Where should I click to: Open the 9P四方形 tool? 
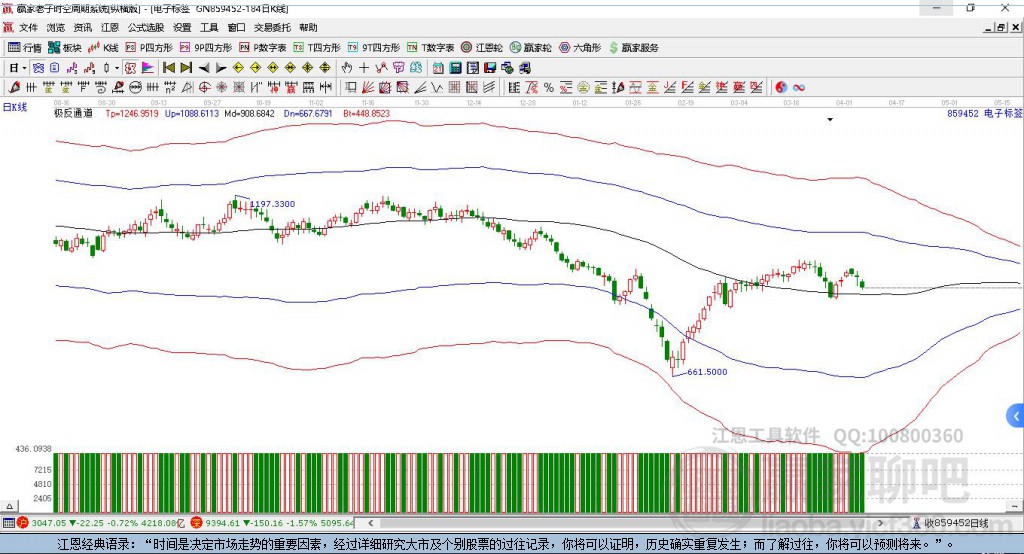click(206, 48)
